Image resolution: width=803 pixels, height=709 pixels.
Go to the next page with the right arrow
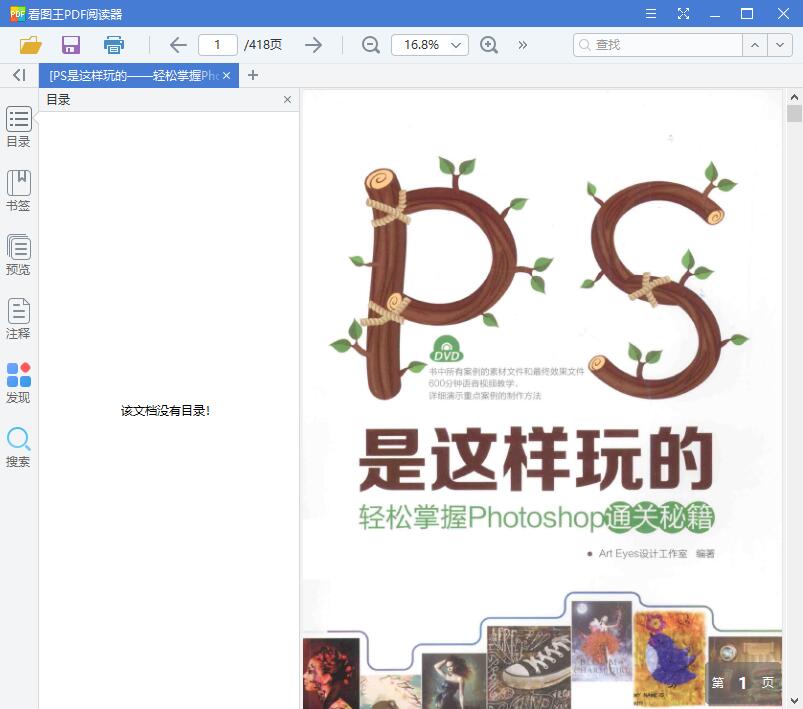click(313, 45)
